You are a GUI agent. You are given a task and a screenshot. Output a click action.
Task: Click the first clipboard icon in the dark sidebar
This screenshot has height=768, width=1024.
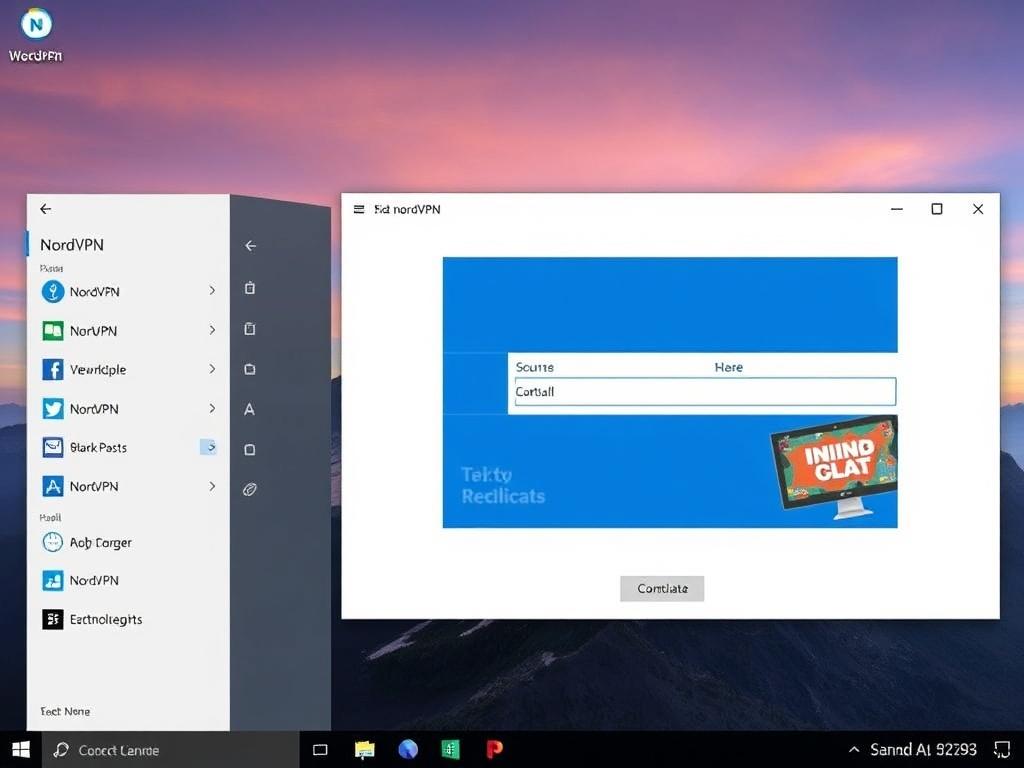pos(249,288)
